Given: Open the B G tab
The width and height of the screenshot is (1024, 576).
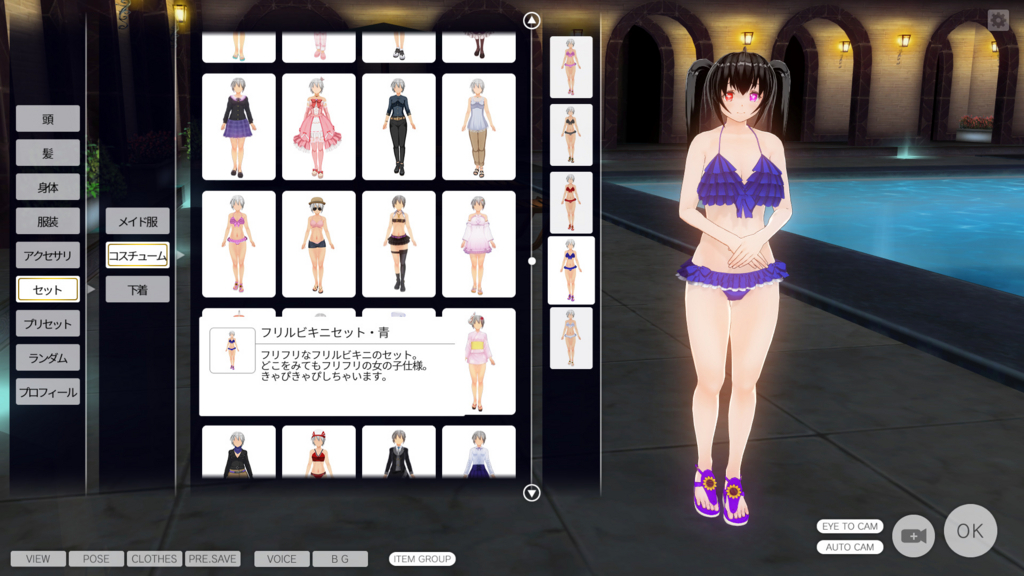Looking at the screenshot, I should (340, 559).
